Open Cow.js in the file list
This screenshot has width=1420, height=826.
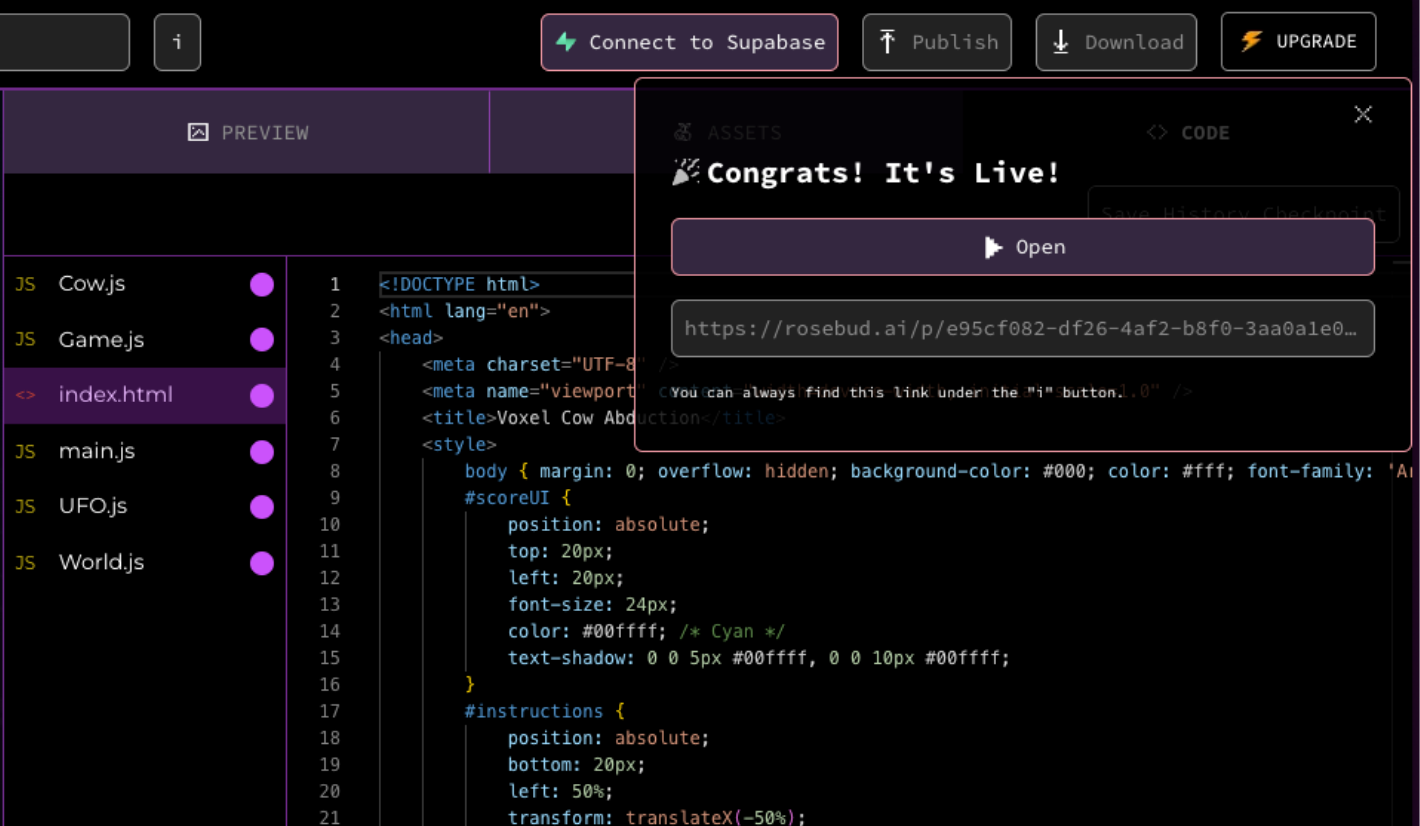[x=145, y=284]
